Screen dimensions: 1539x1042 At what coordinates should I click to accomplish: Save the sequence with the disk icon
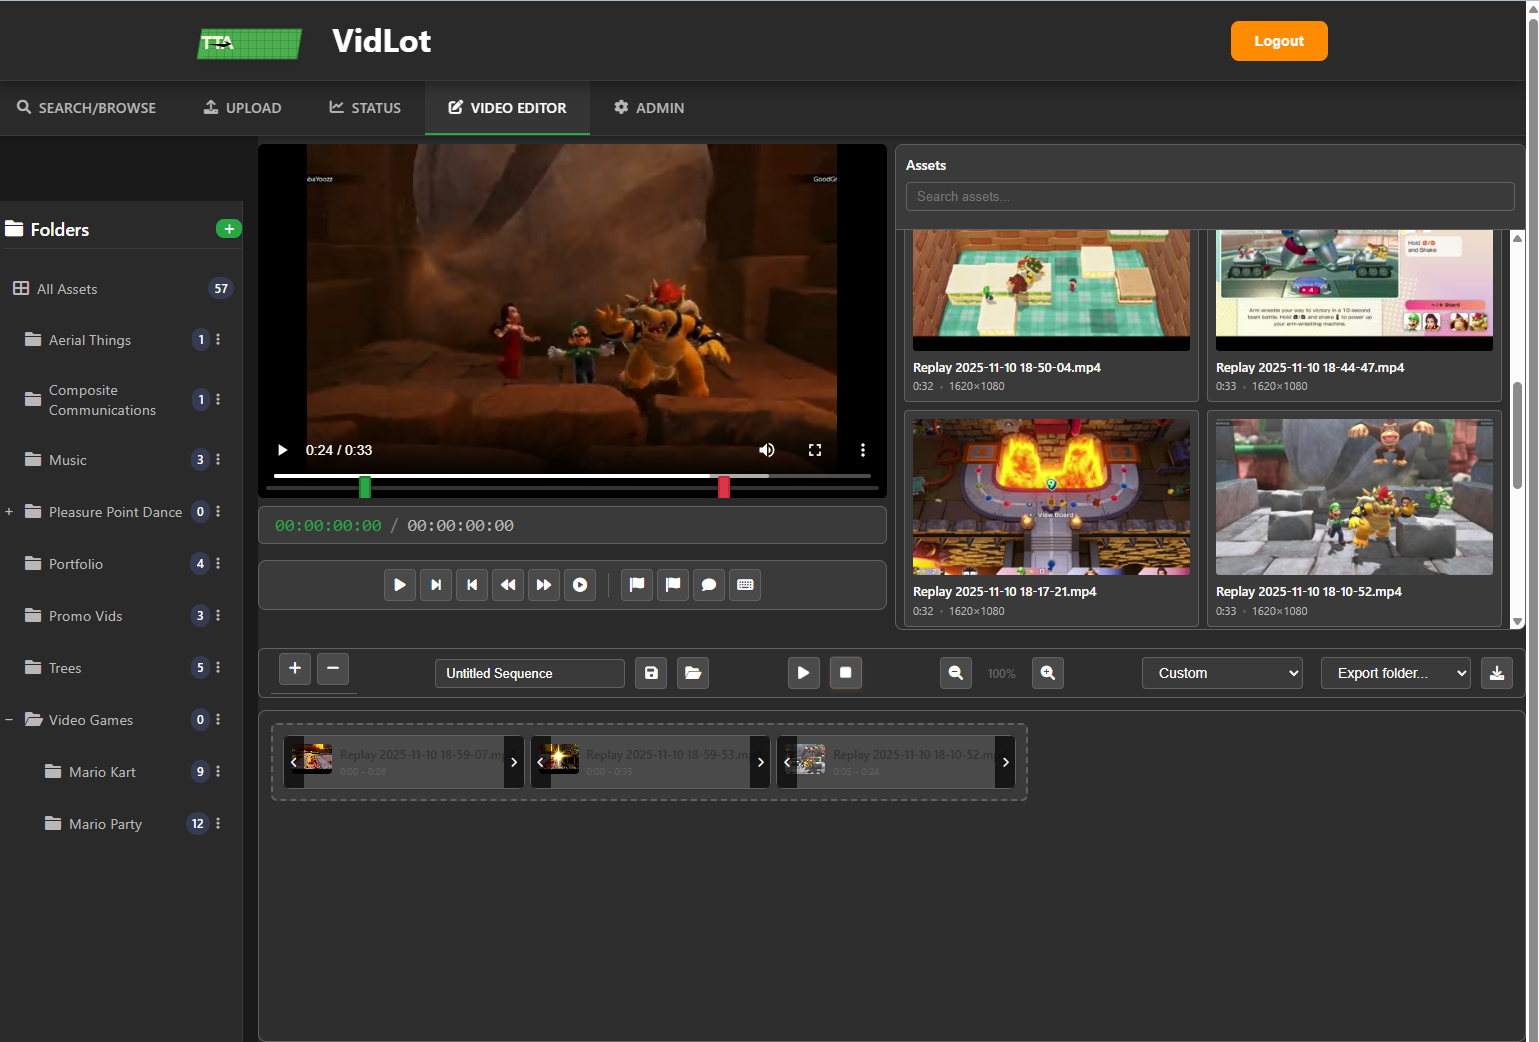click(650, 673)
